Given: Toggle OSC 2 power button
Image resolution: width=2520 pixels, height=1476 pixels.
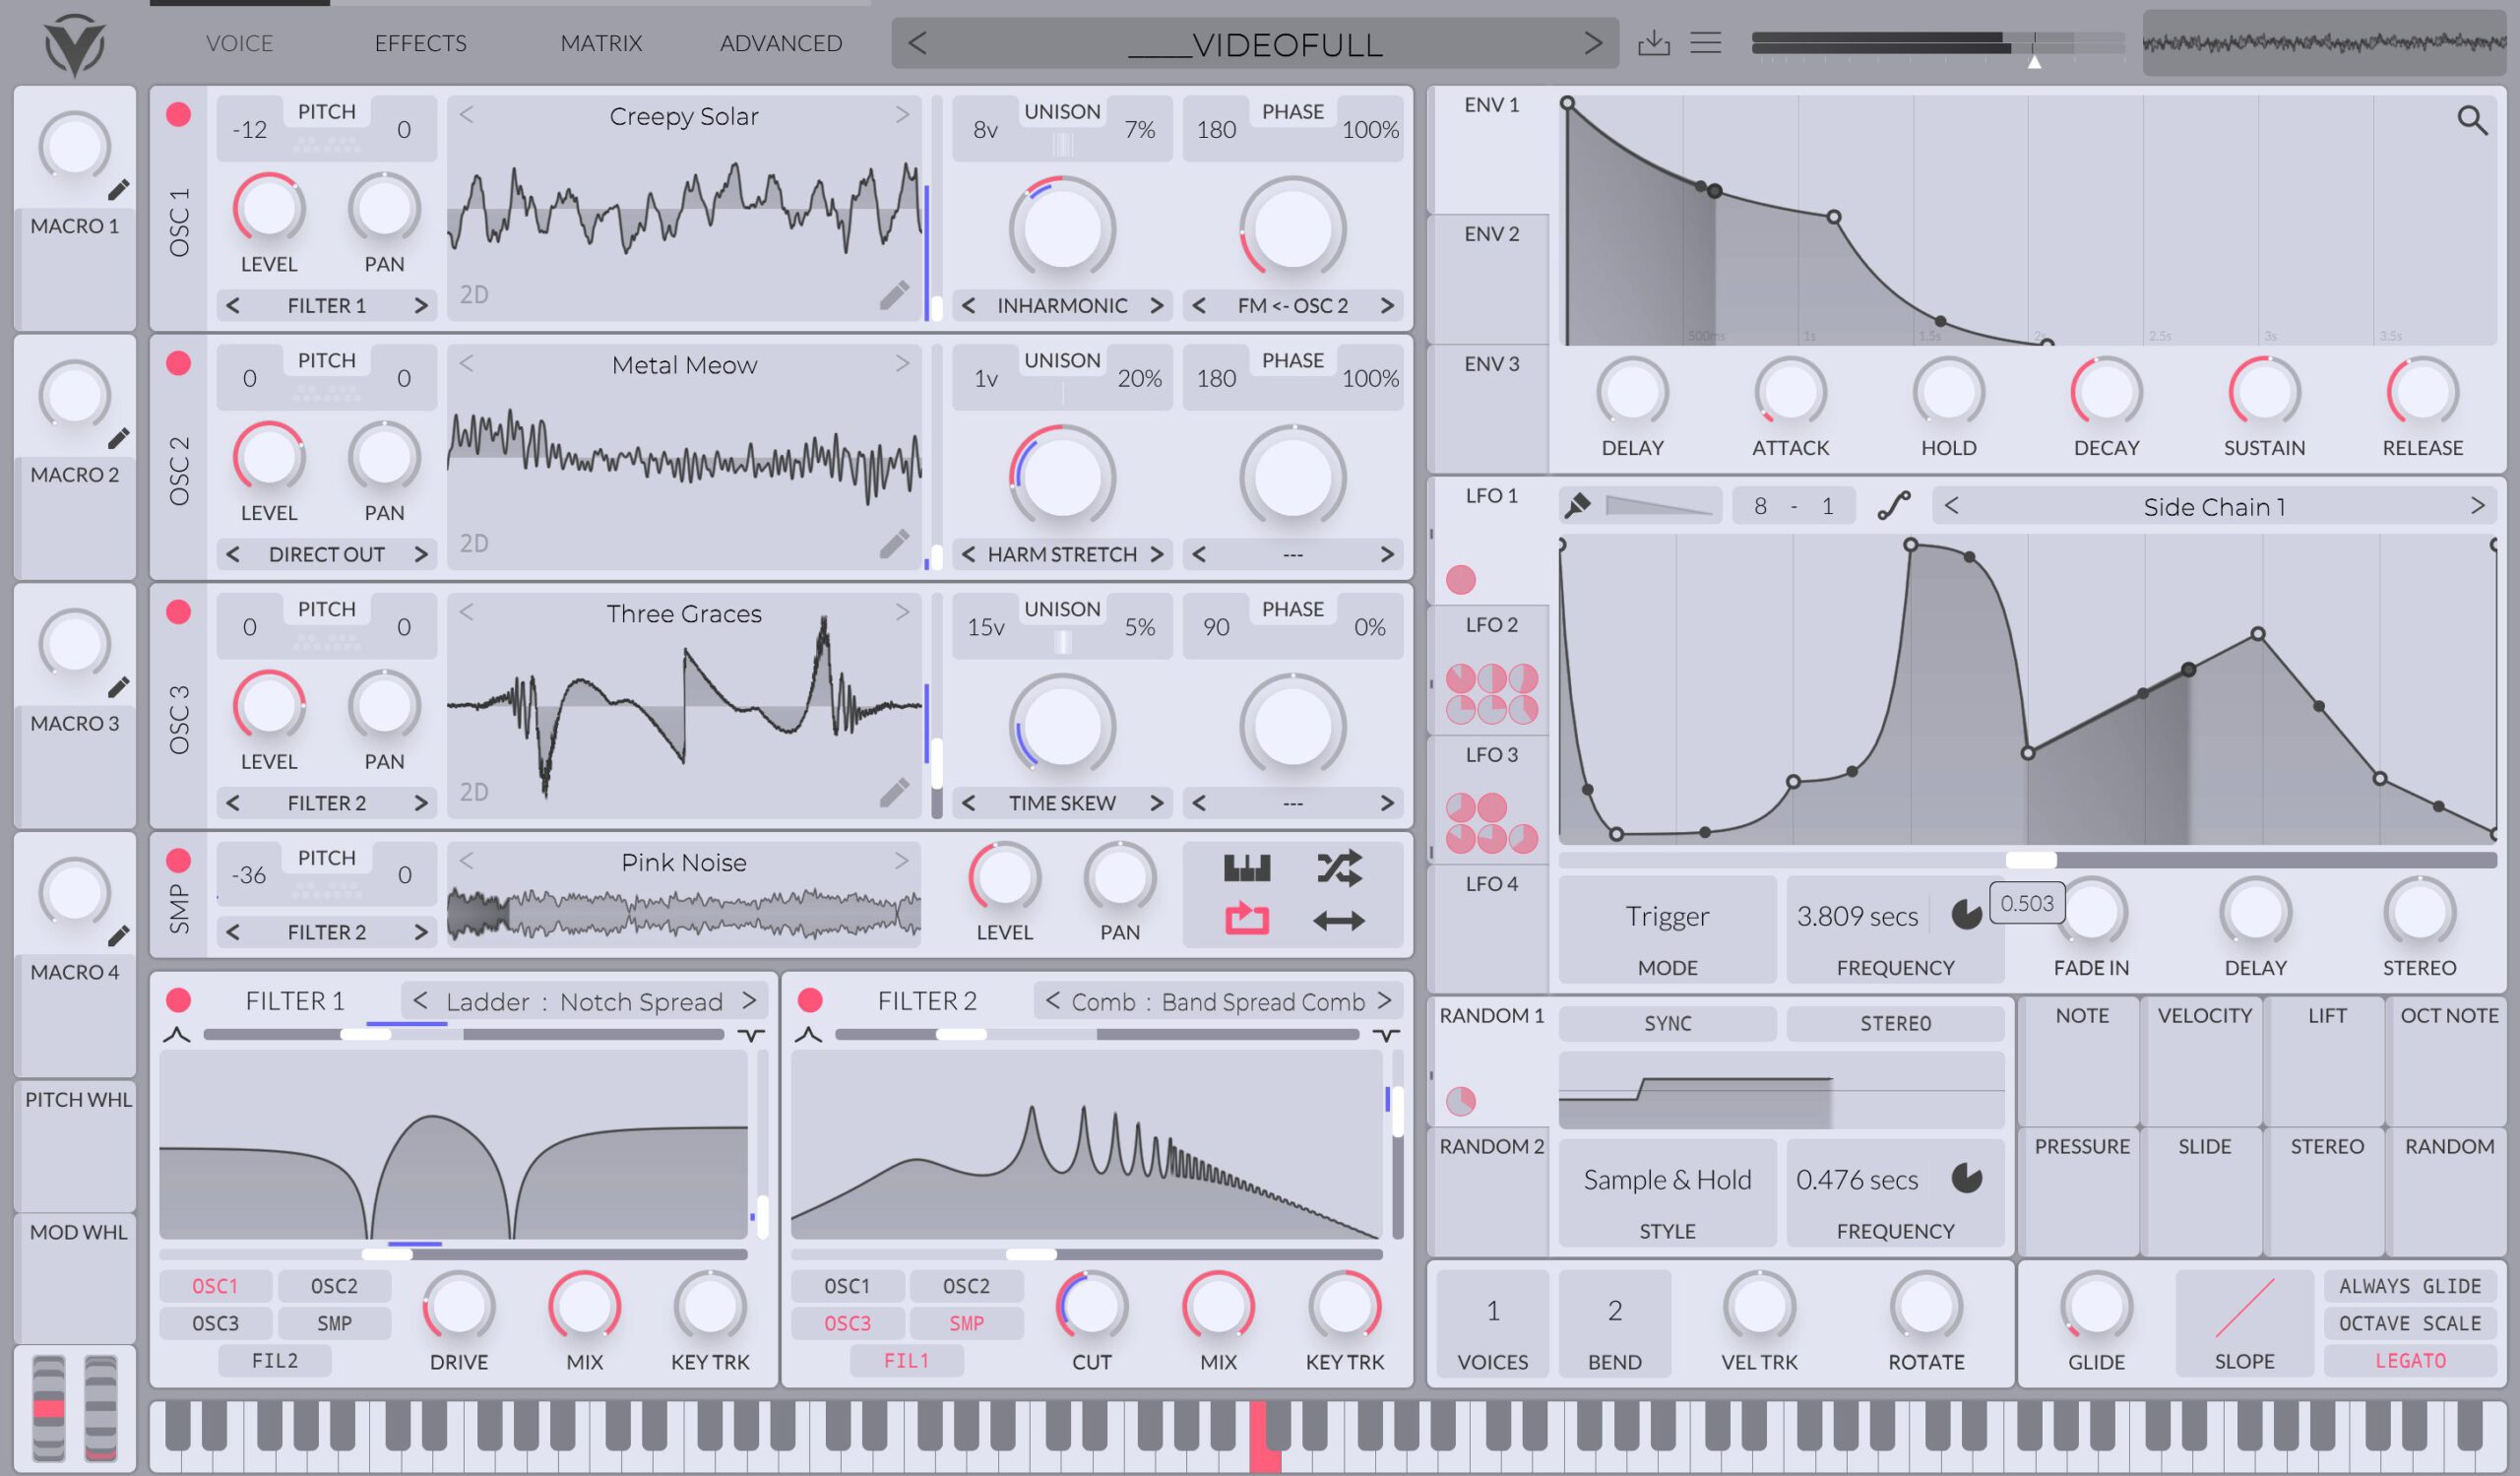Looking at the screenshot, I should (x=179, y=363).
